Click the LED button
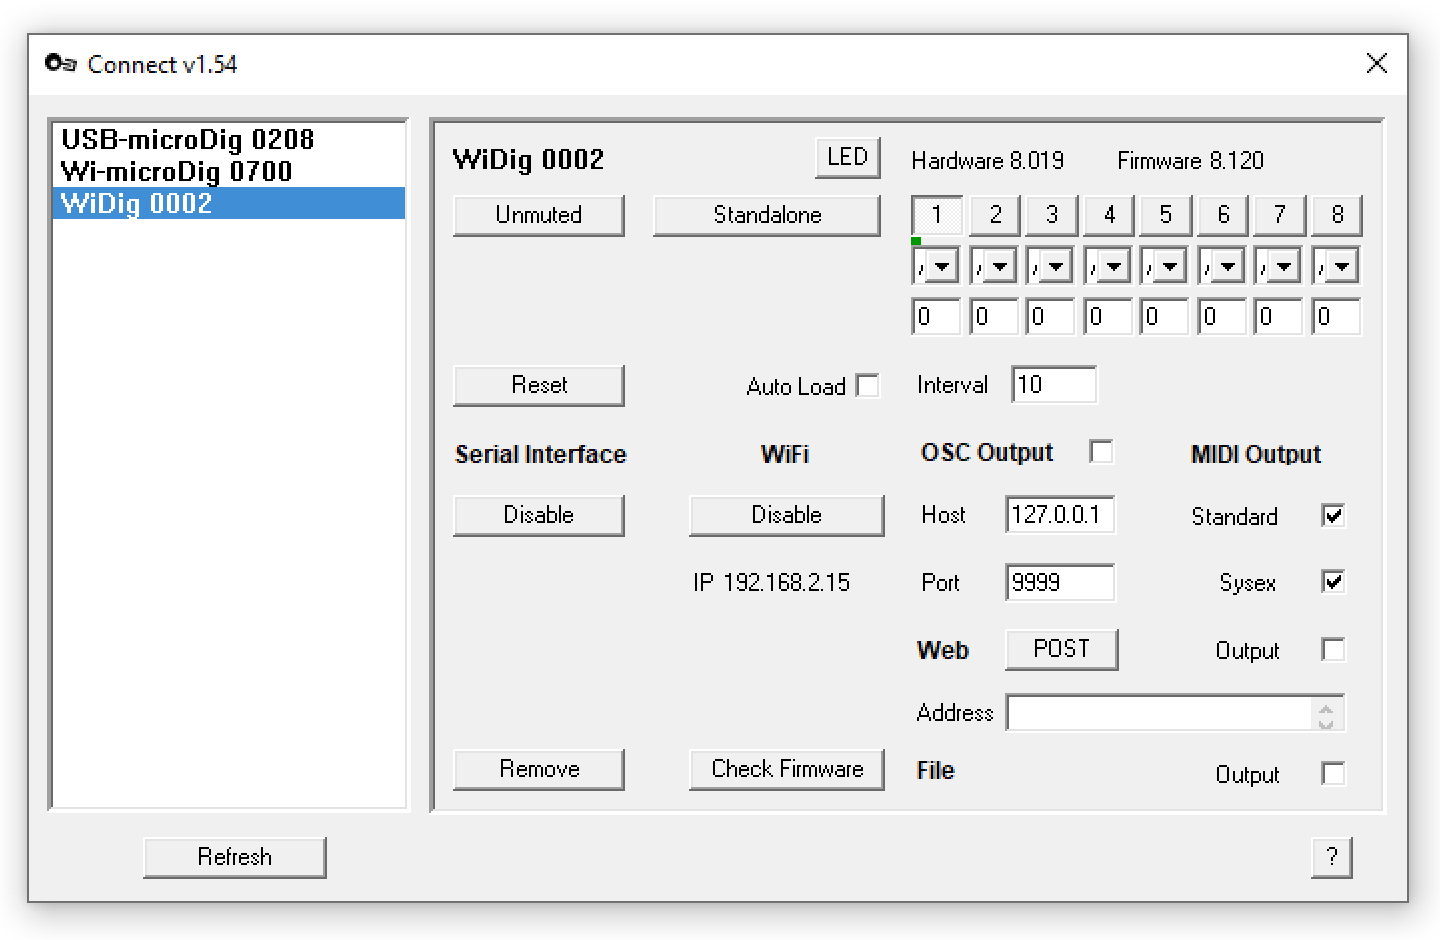The height and width of the screenshot is (940, 1440). click(847, 158)
